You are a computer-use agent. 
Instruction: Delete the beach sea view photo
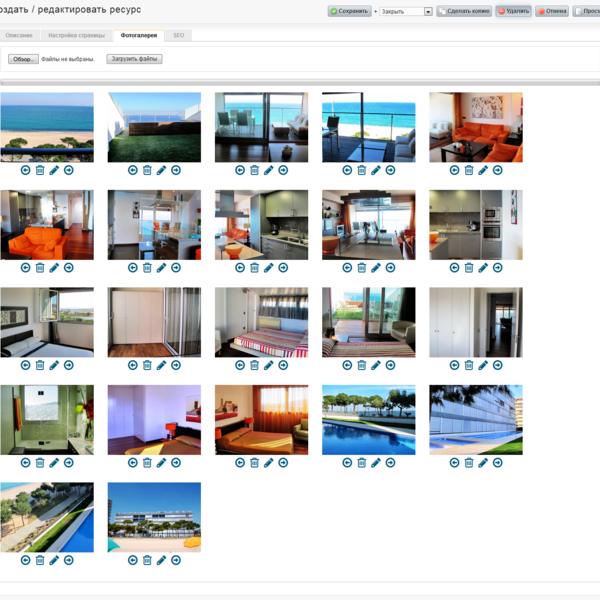click(x=40, y=170)
